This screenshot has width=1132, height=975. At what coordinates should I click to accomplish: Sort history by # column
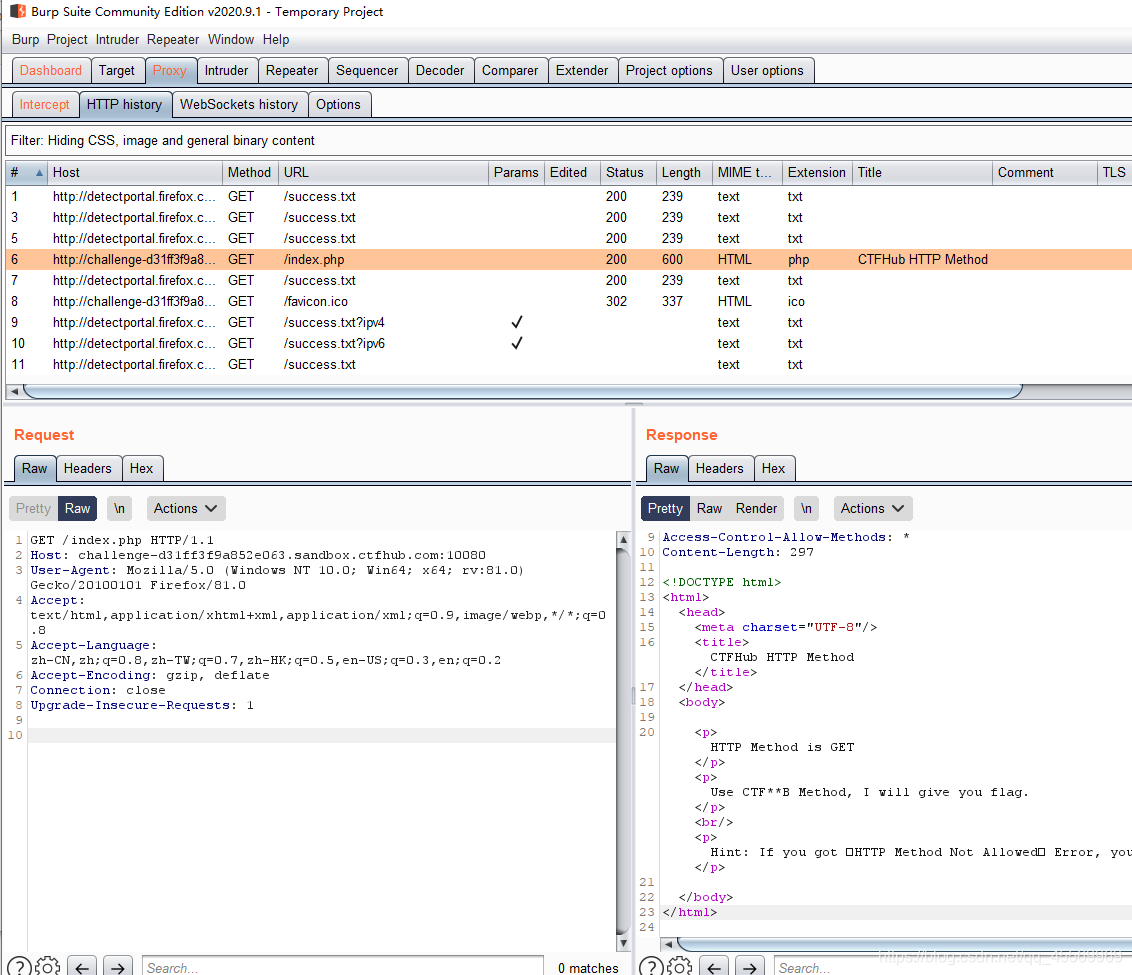click(x=27, y=172)
